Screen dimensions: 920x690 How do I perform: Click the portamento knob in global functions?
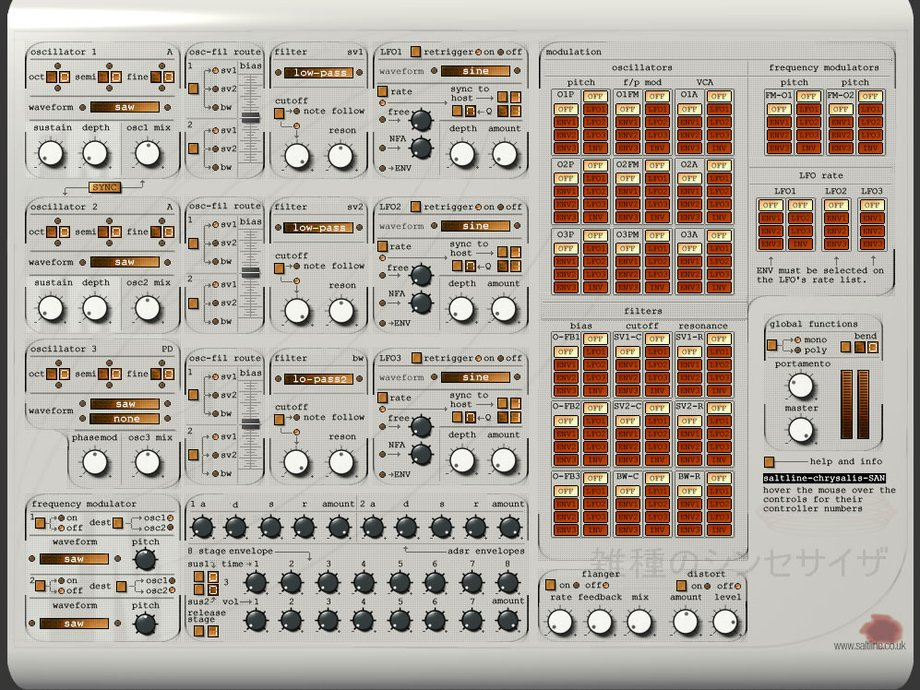click(802, 385)
